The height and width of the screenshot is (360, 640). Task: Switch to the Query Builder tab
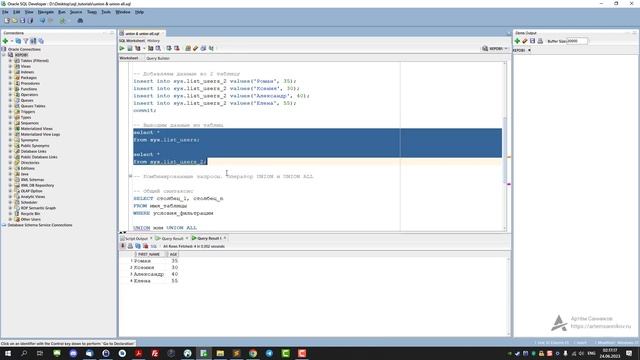[158, 58]
